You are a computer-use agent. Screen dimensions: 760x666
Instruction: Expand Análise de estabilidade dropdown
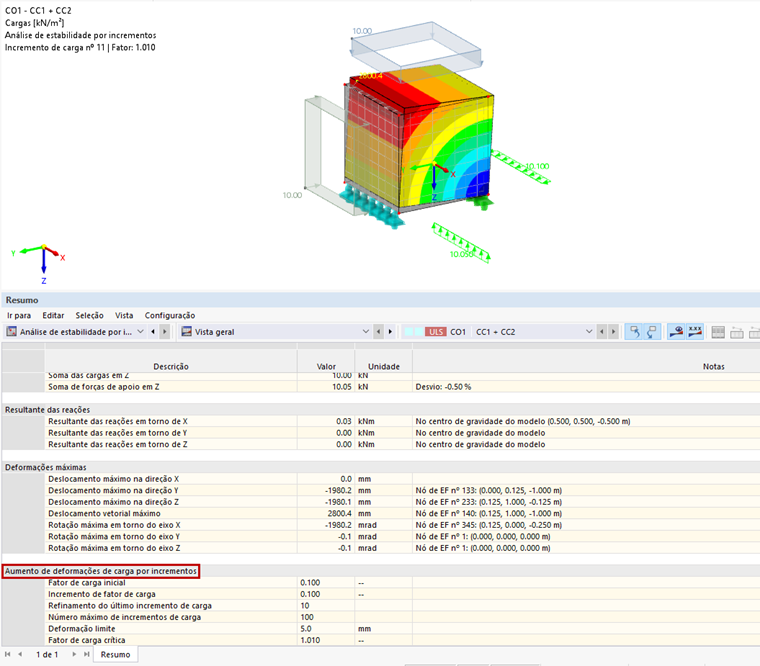click(140, 332)
